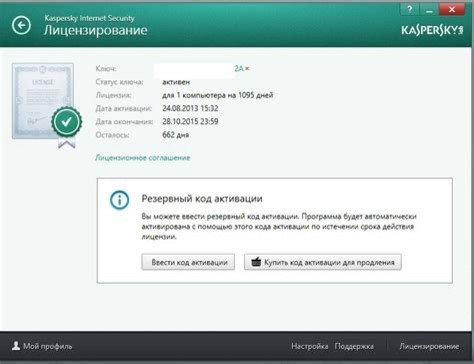Minimize the Kaspersky window

(x=429, y=9)
